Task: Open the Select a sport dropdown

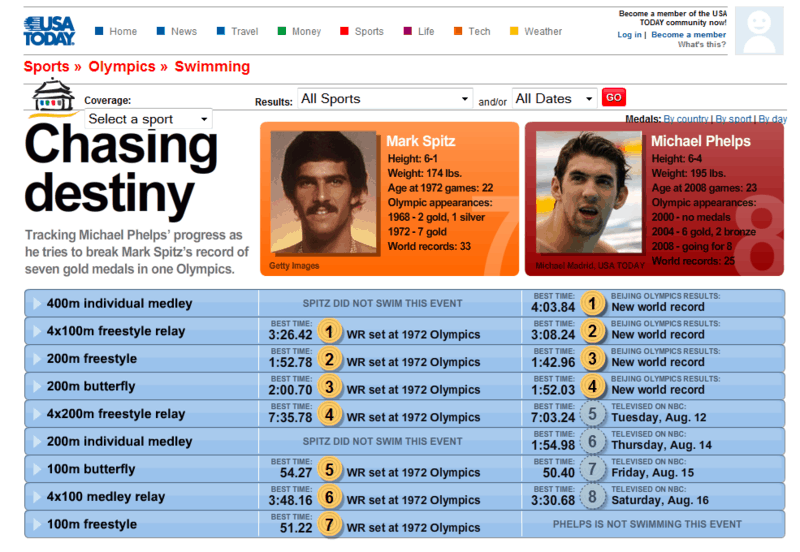Action: pos(148,119)
